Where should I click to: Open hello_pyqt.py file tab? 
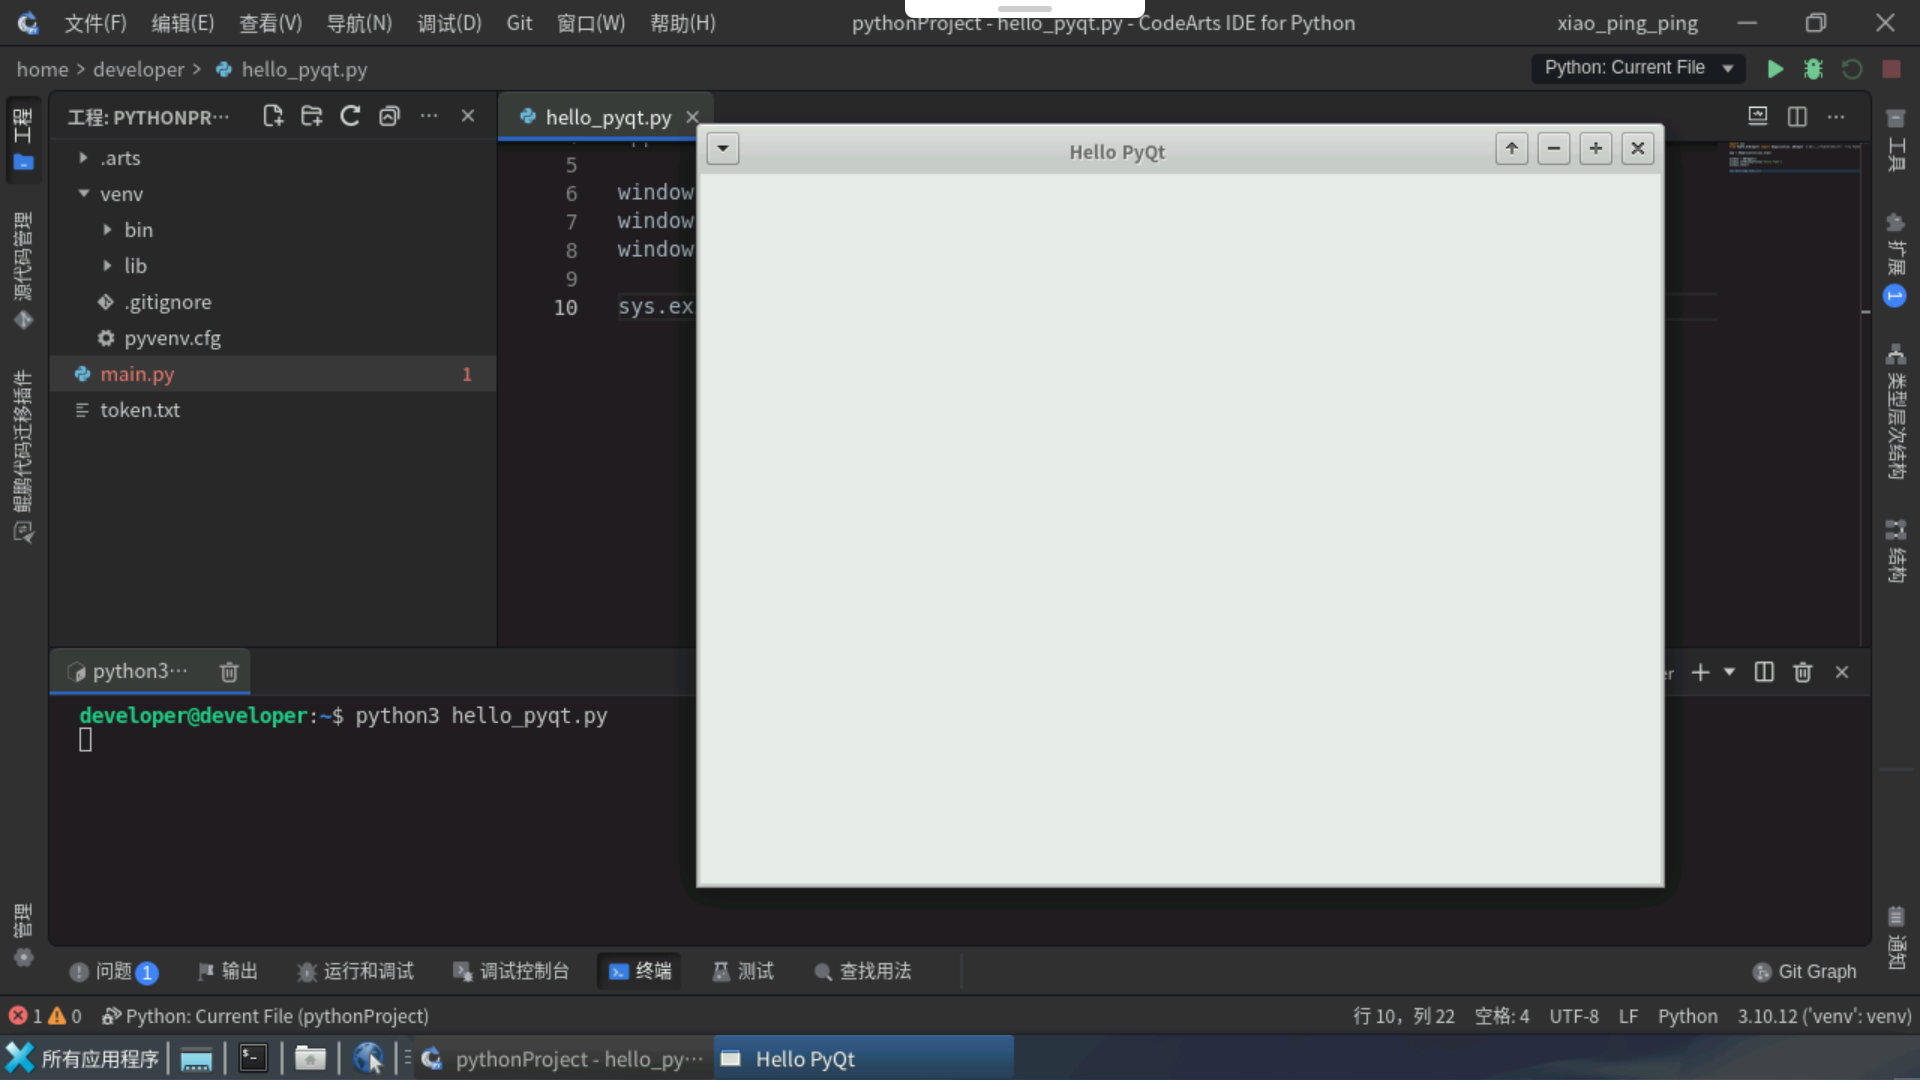(x=608, y=117)
